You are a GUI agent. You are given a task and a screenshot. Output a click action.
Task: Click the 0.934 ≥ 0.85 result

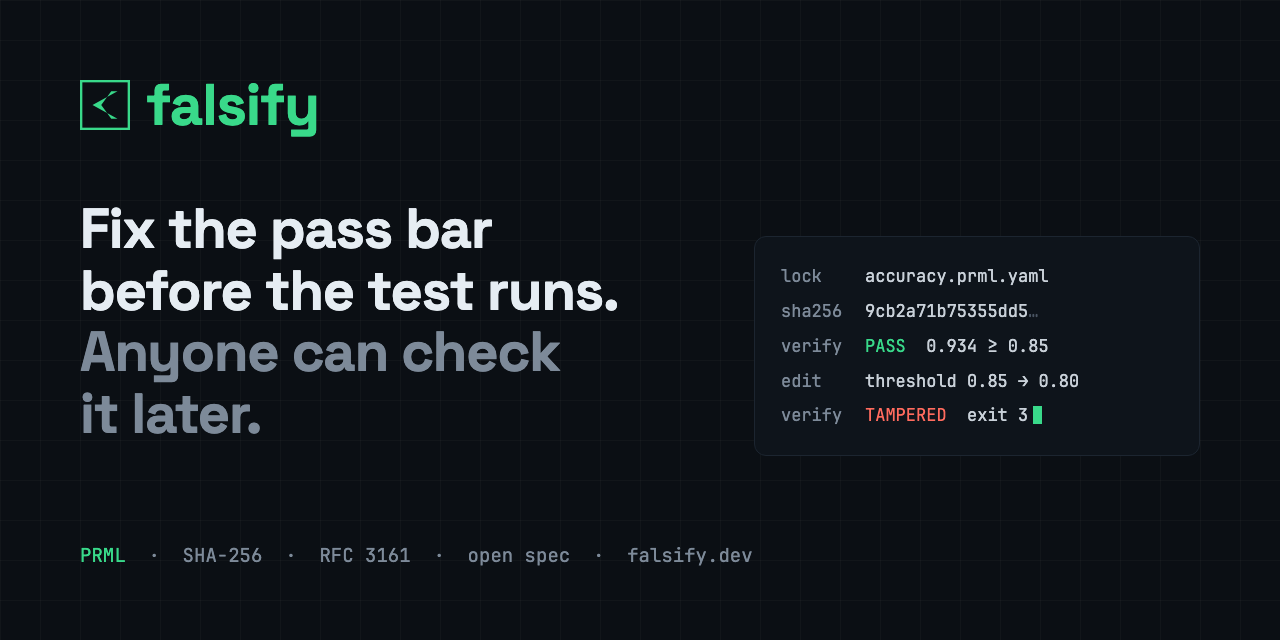(x=987, y=346)
